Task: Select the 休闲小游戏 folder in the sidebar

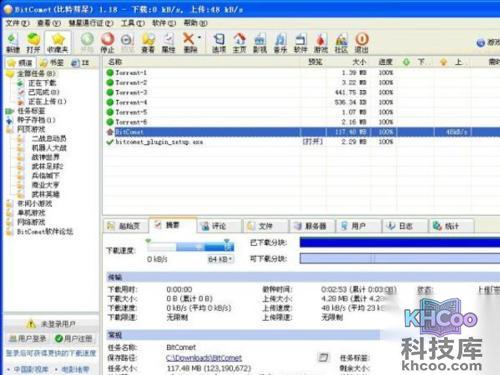Action: (35, 203)
